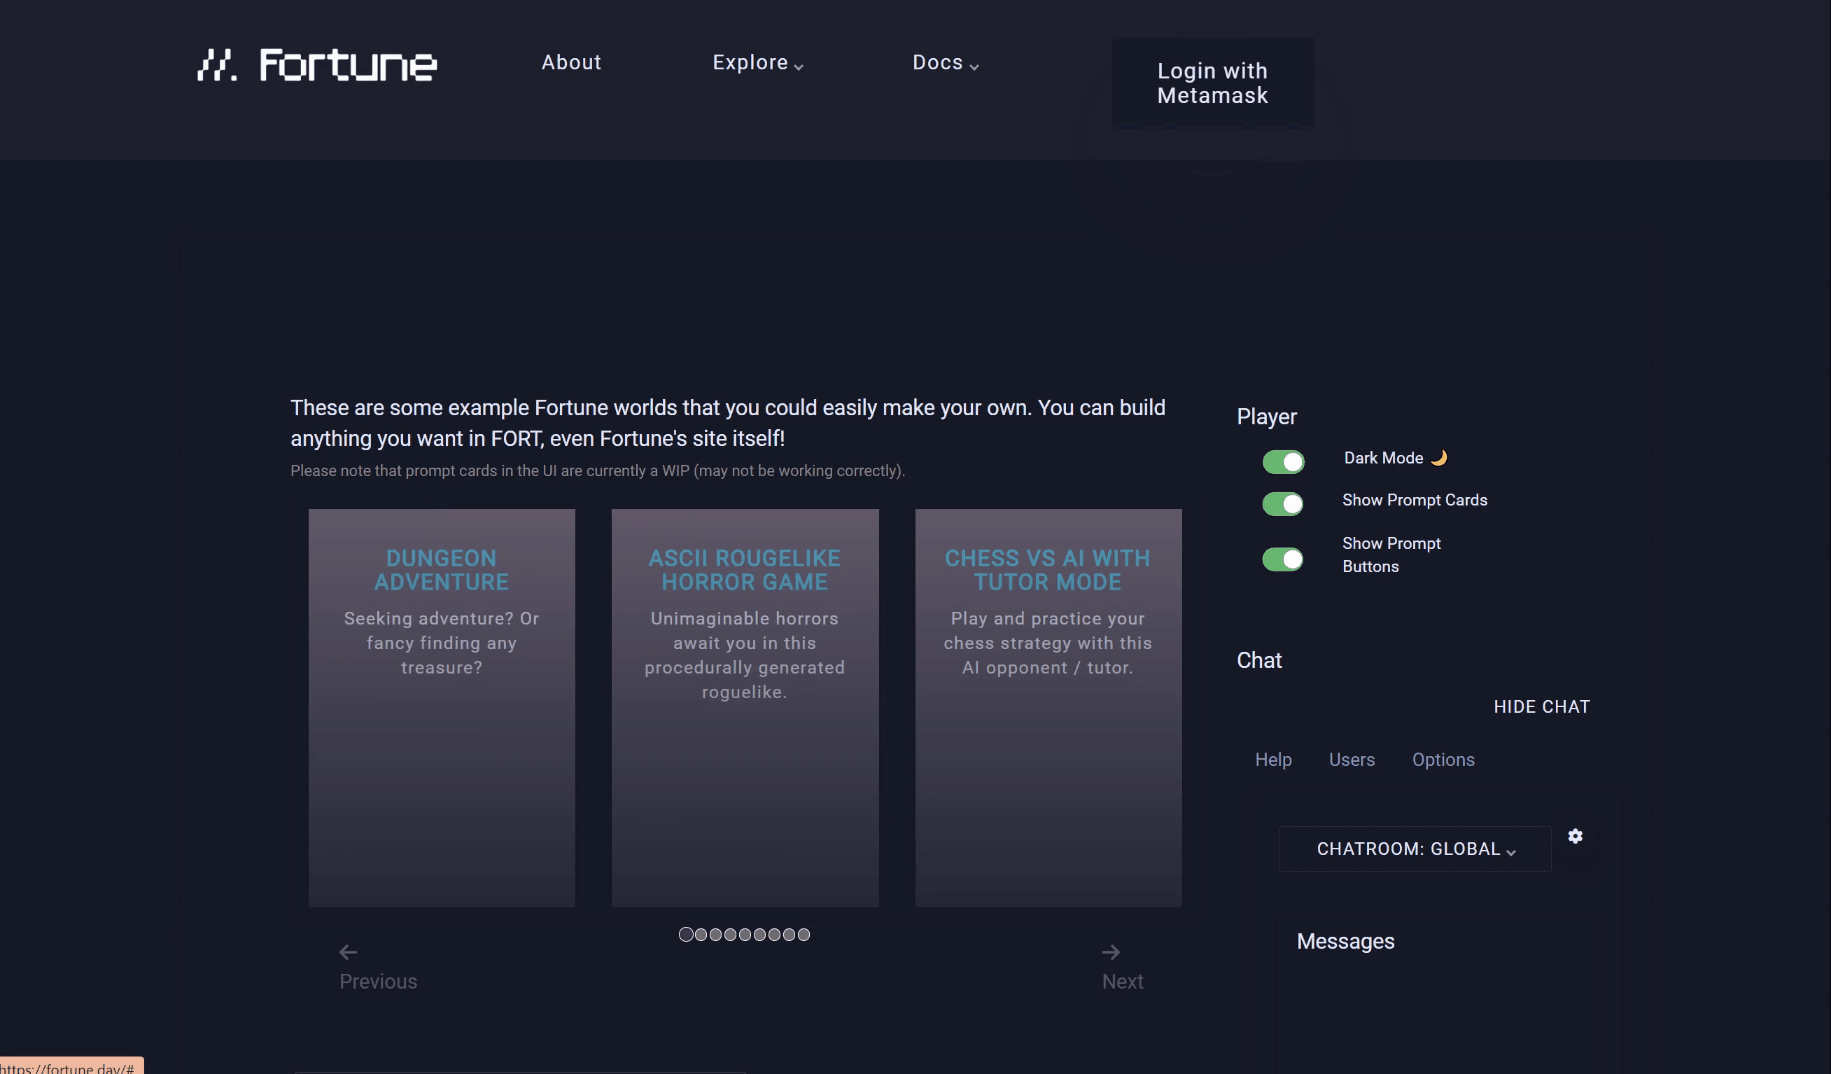
Task: Click the Previous left arrow icon
Action: coord(348,952)
